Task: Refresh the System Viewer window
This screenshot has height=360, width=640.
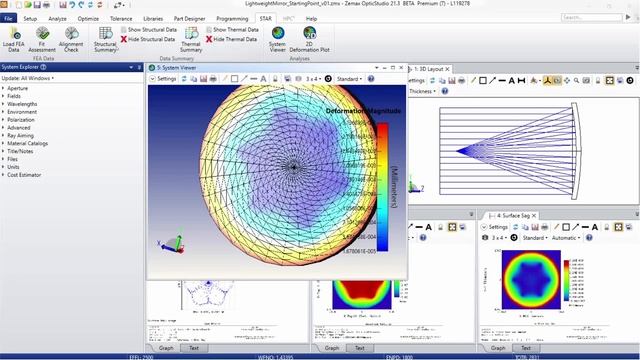Action: point(184,79)
